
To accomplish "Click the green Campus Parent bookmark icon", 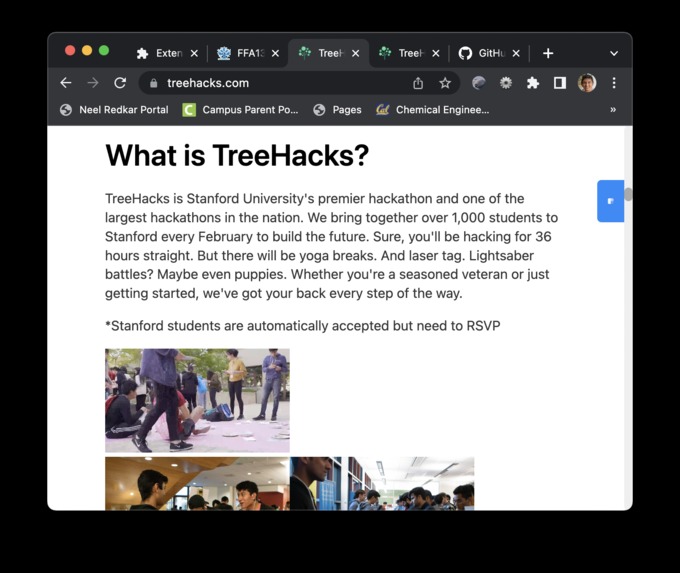I will pos(189,110).
